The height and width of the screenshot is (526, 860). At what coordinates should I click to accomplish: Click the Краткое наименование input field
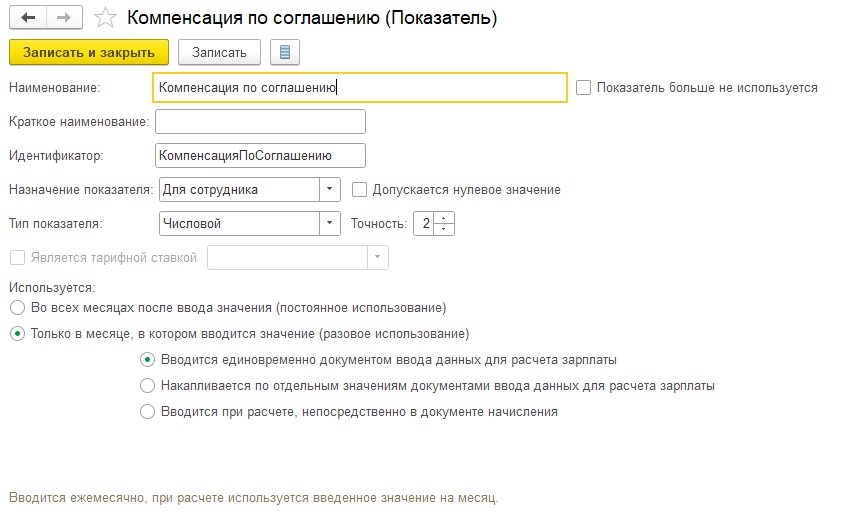pos(261,122)
